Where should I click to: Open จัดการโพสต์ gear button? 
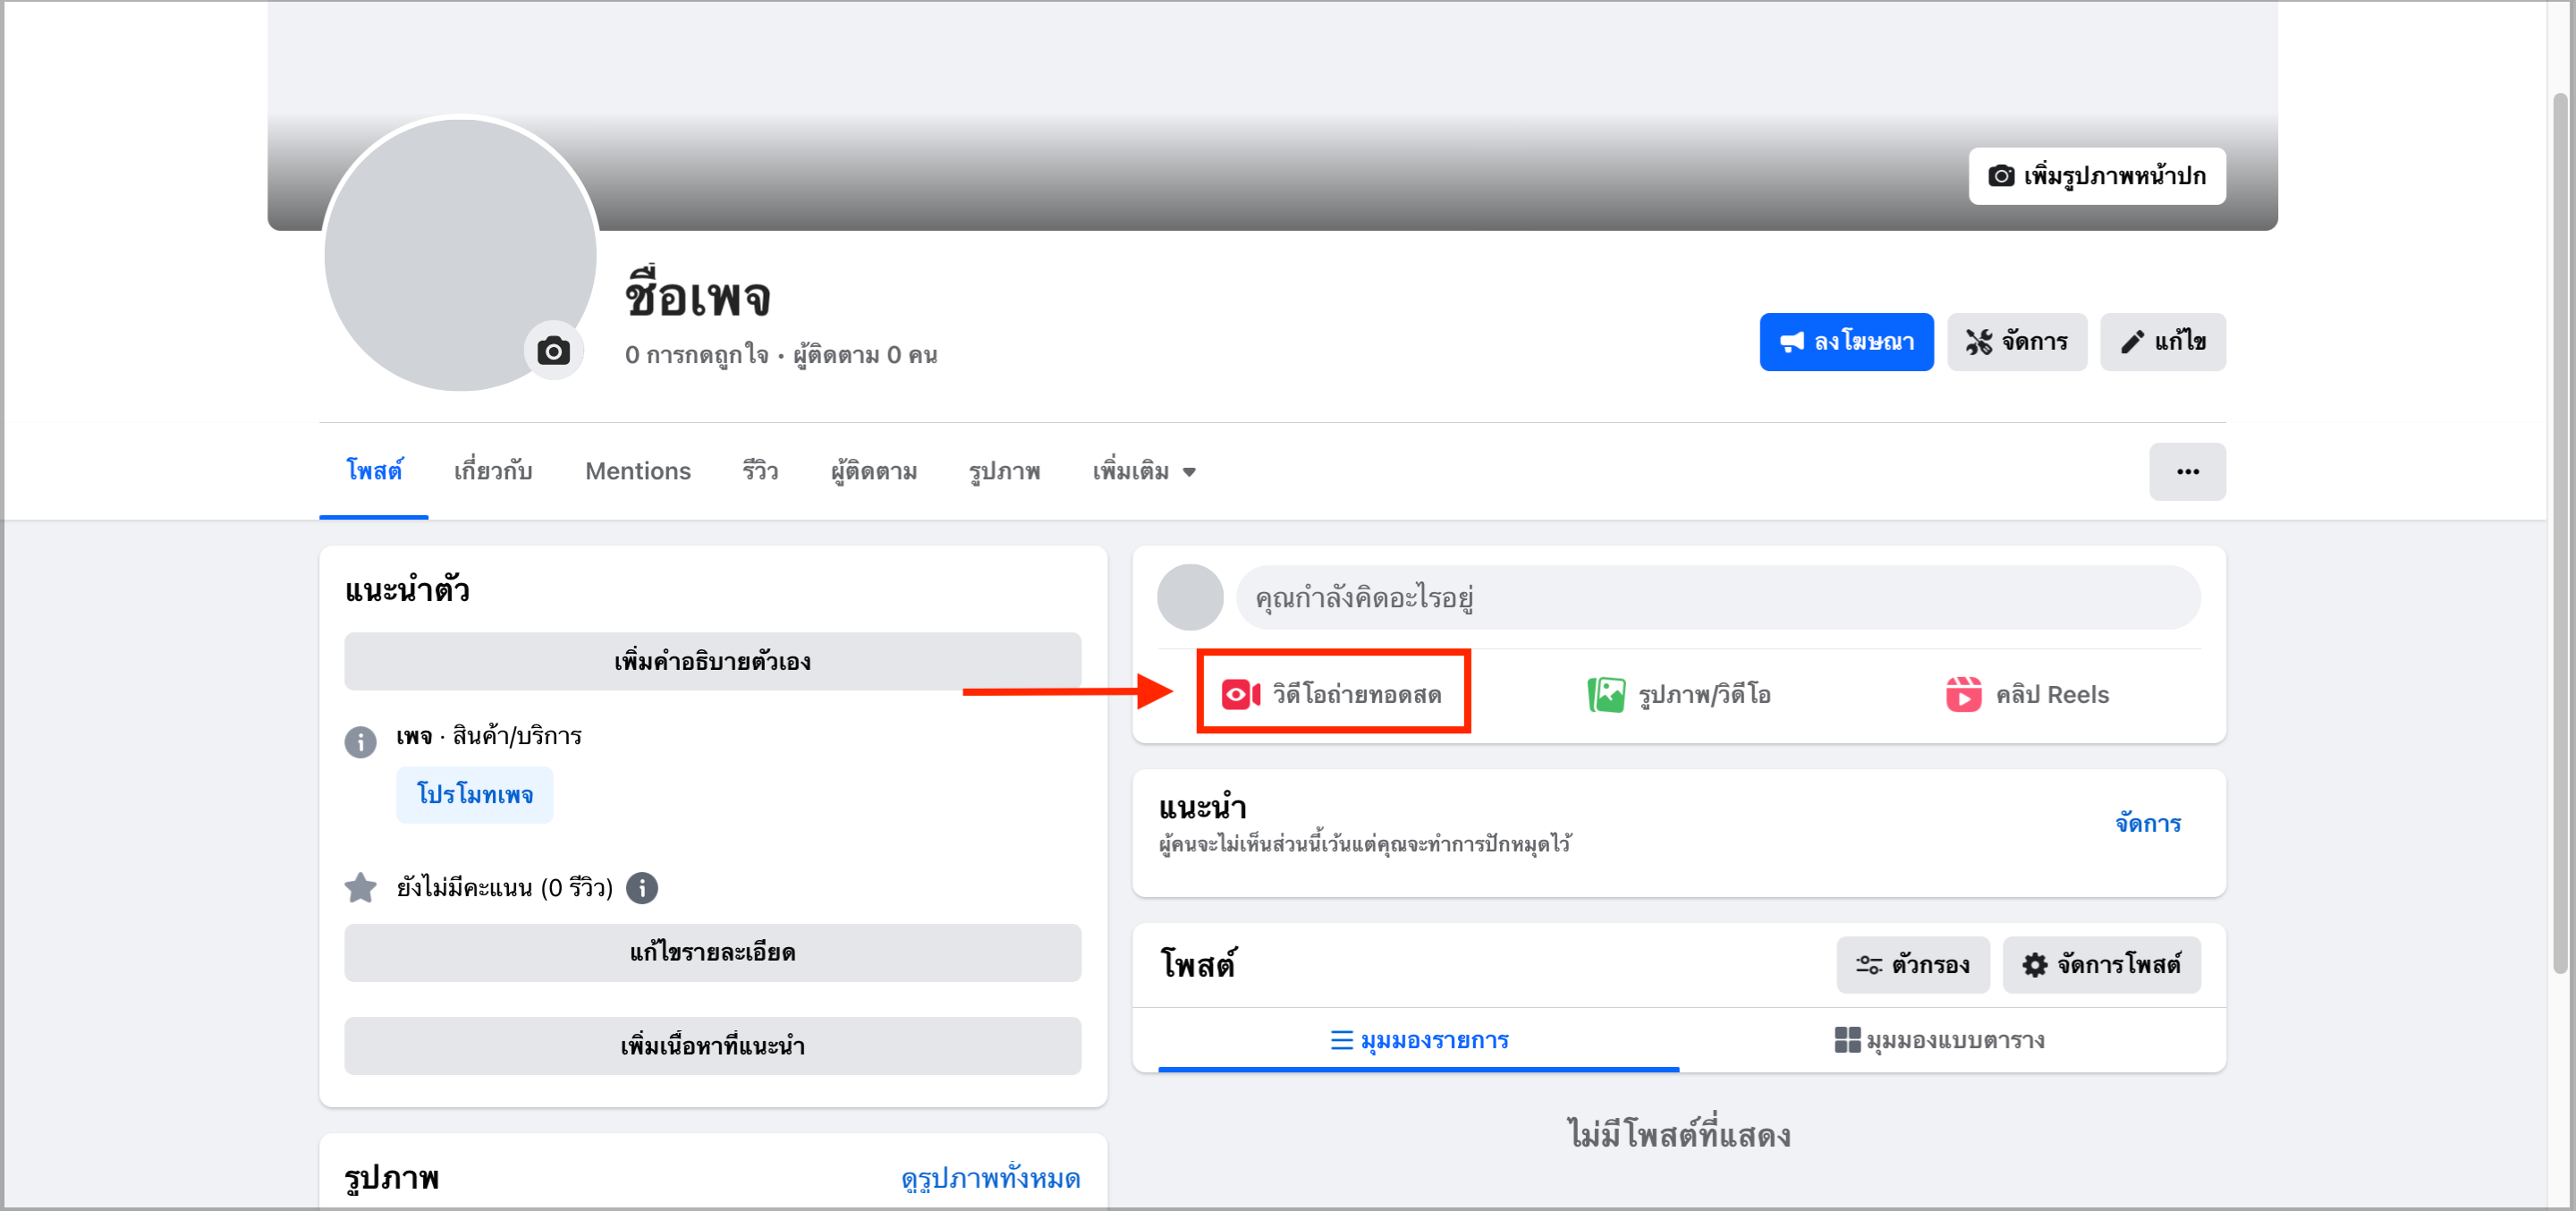pyautogui.click(x=2101, y=964)
